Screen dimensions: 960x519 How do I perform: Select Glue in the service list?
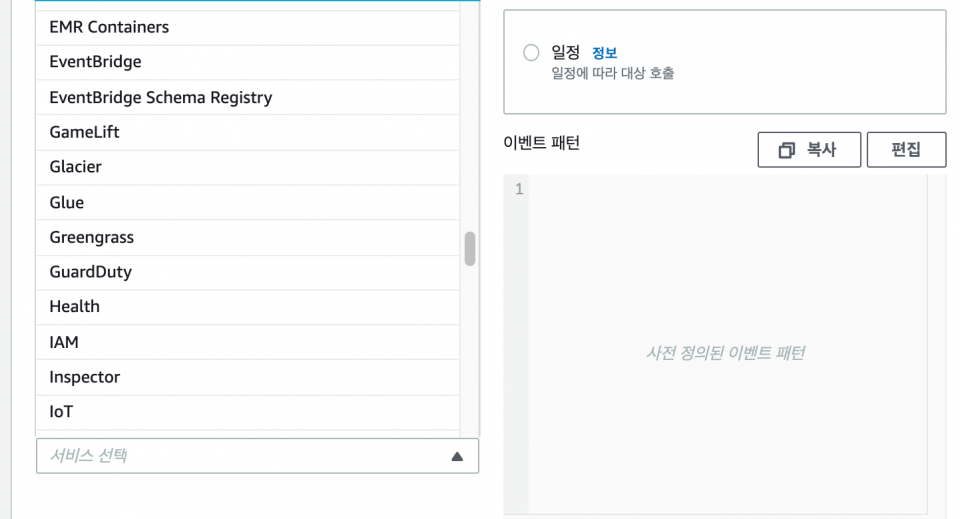pyautogui.click(x=247, y=203)
